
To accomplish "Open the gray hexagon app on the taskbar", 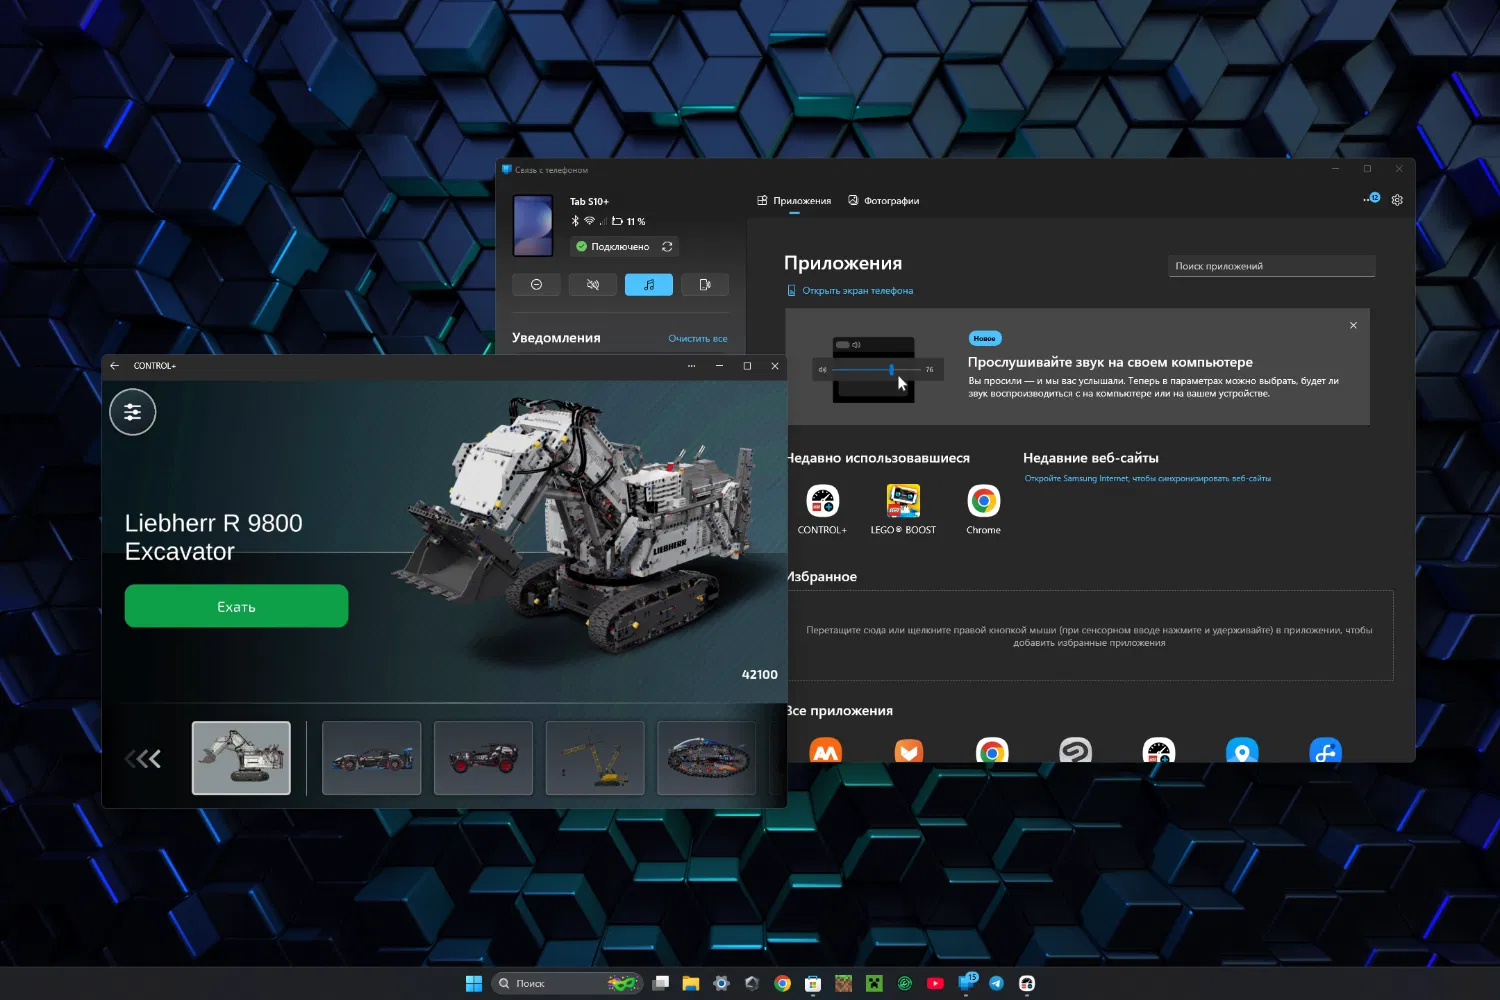I will (x=752, y=983).
